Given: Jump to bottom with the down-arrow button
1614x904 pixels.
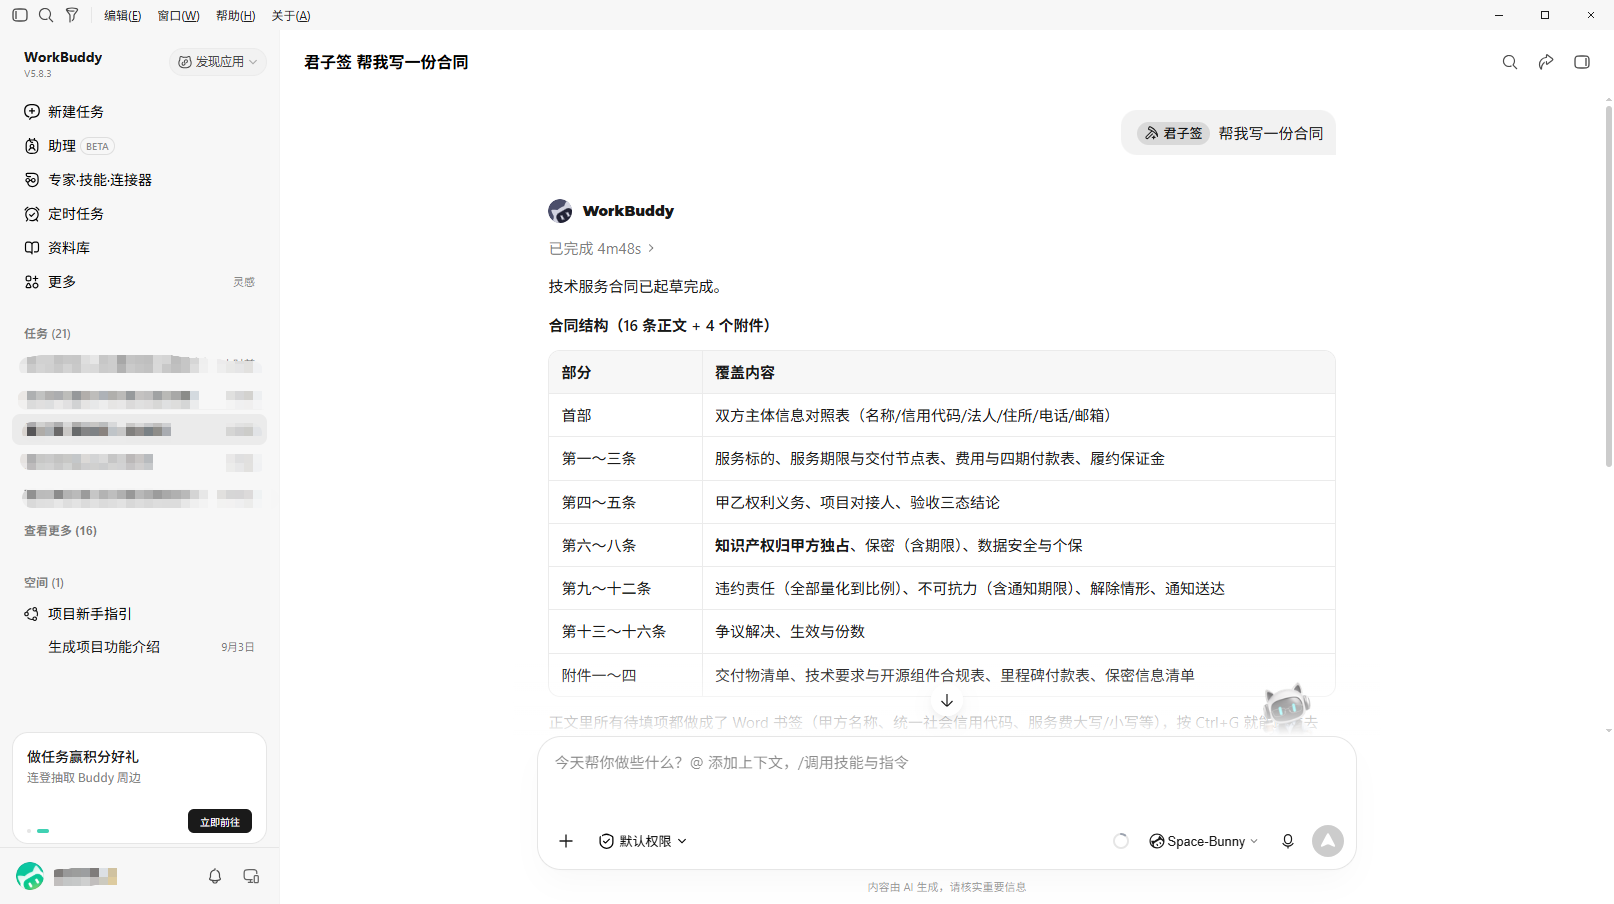Looking at the screenshot, I should pyautogui.click(x=947, y=700).
